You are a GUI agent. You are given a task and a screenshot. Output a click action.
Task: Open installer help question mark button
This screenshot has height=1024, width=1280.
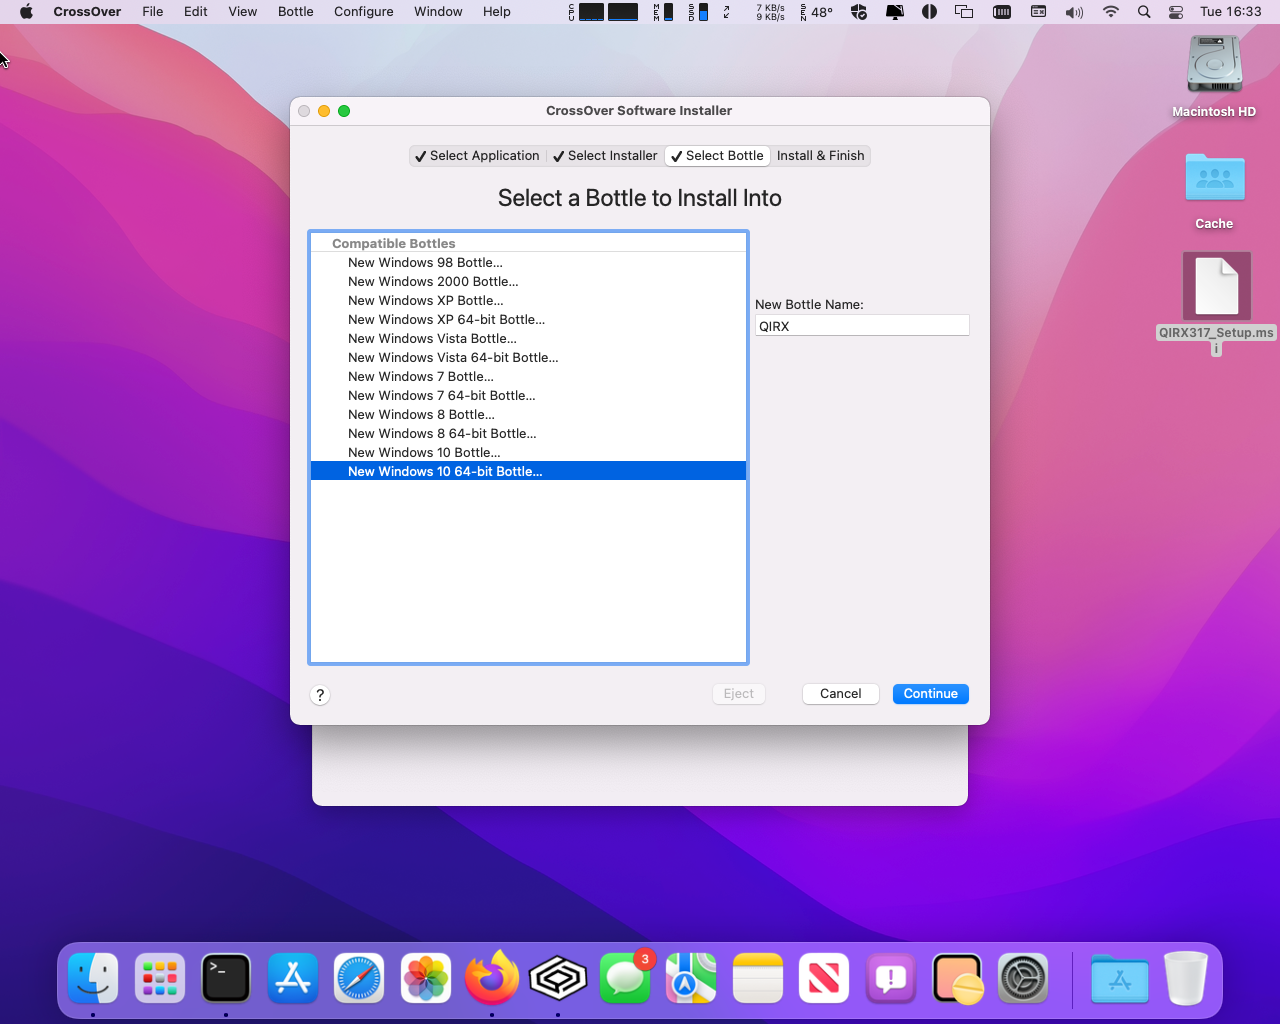coord(320,695)
